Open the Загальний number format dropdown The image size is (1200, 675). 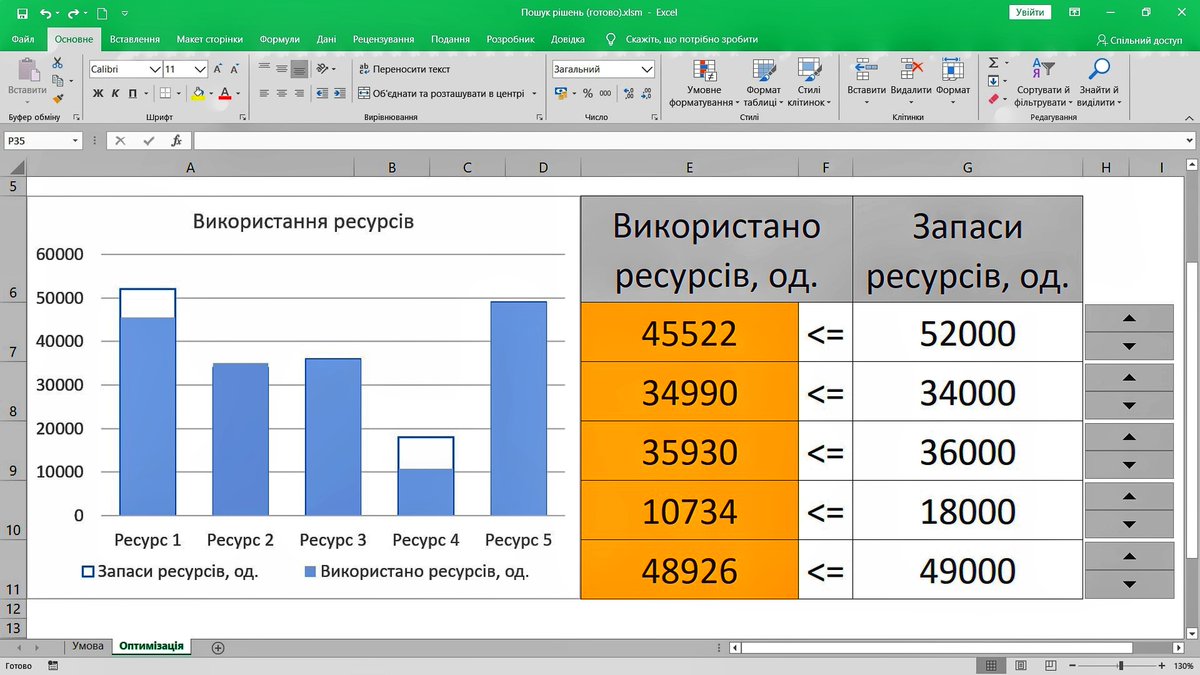pos(646,70)
